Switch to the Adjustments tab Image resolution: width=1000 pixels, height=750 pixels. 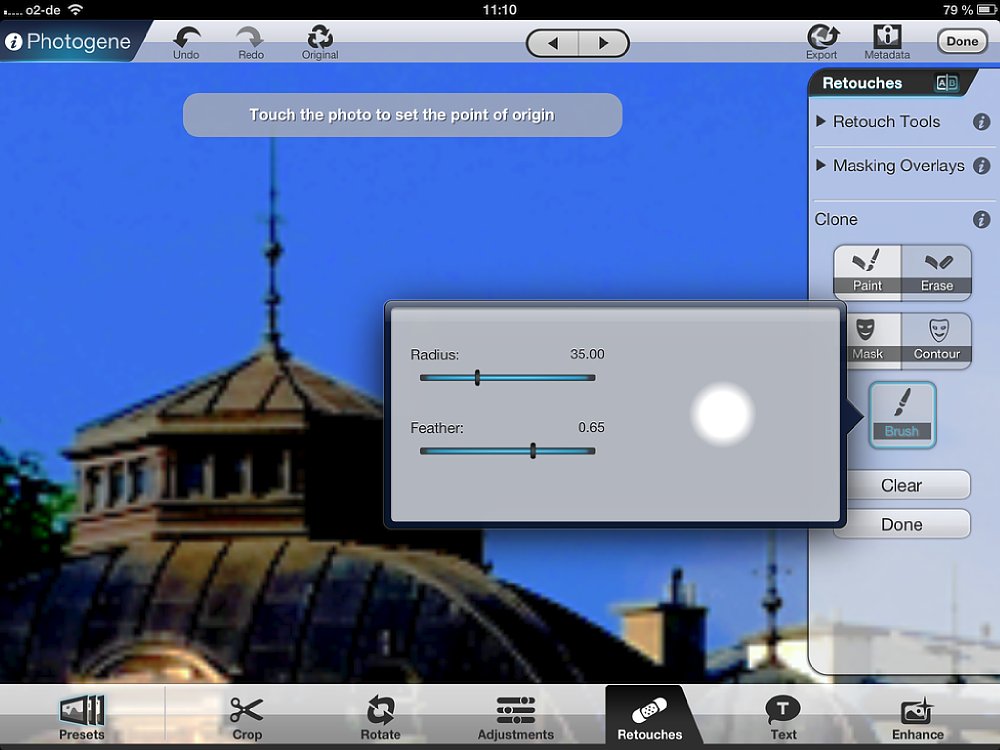(x=516, y=717)
